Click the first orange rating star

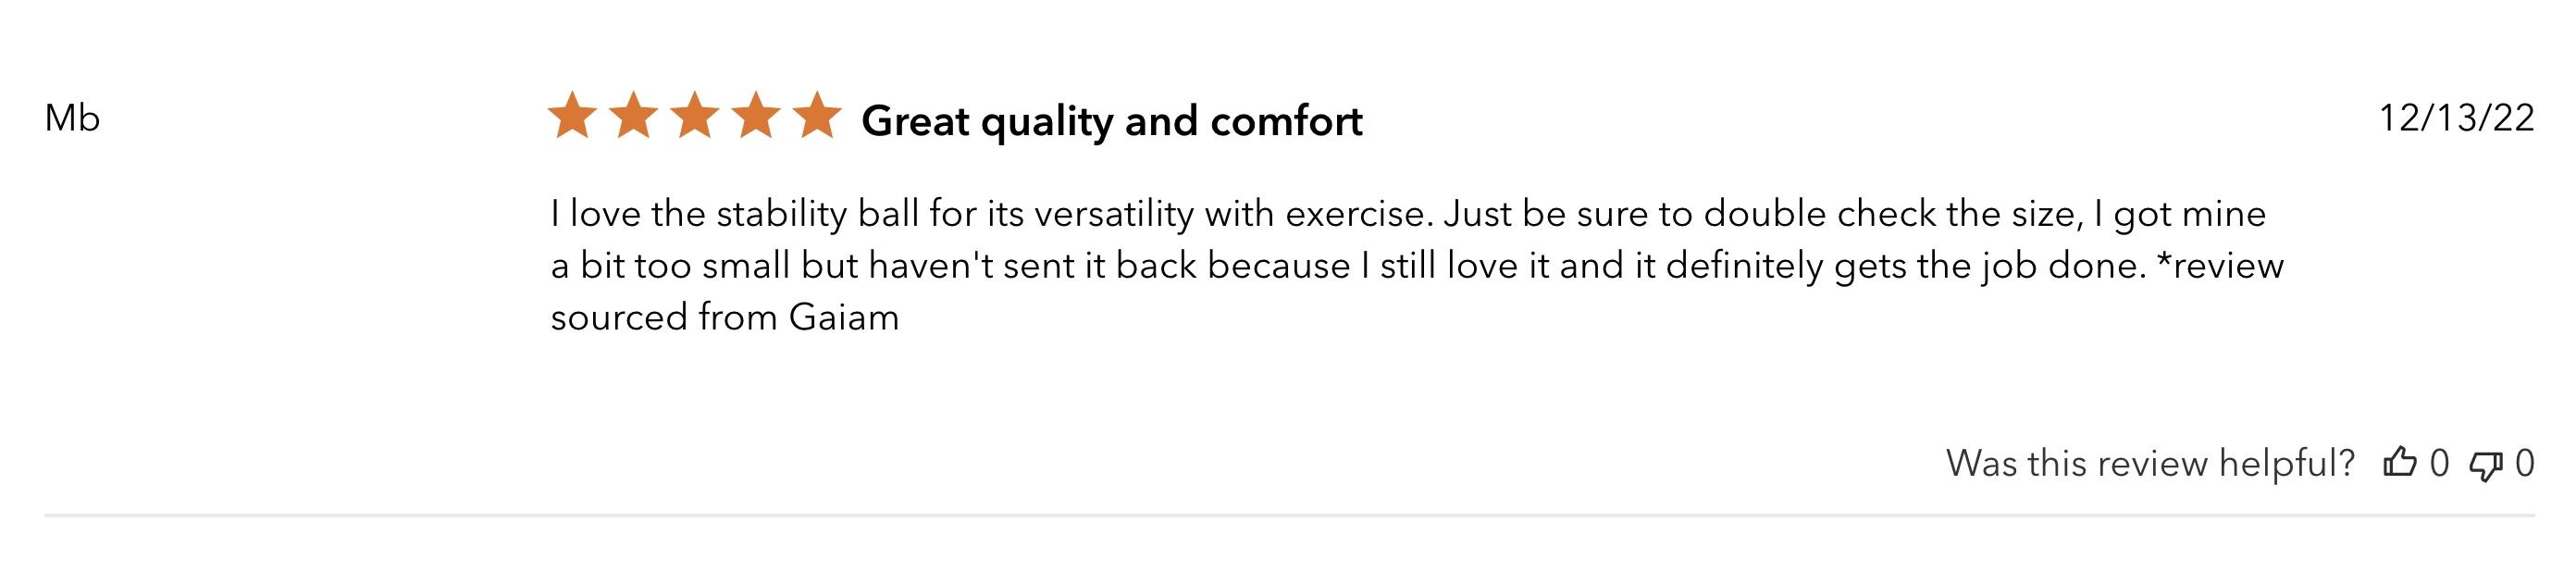point(572,115)
